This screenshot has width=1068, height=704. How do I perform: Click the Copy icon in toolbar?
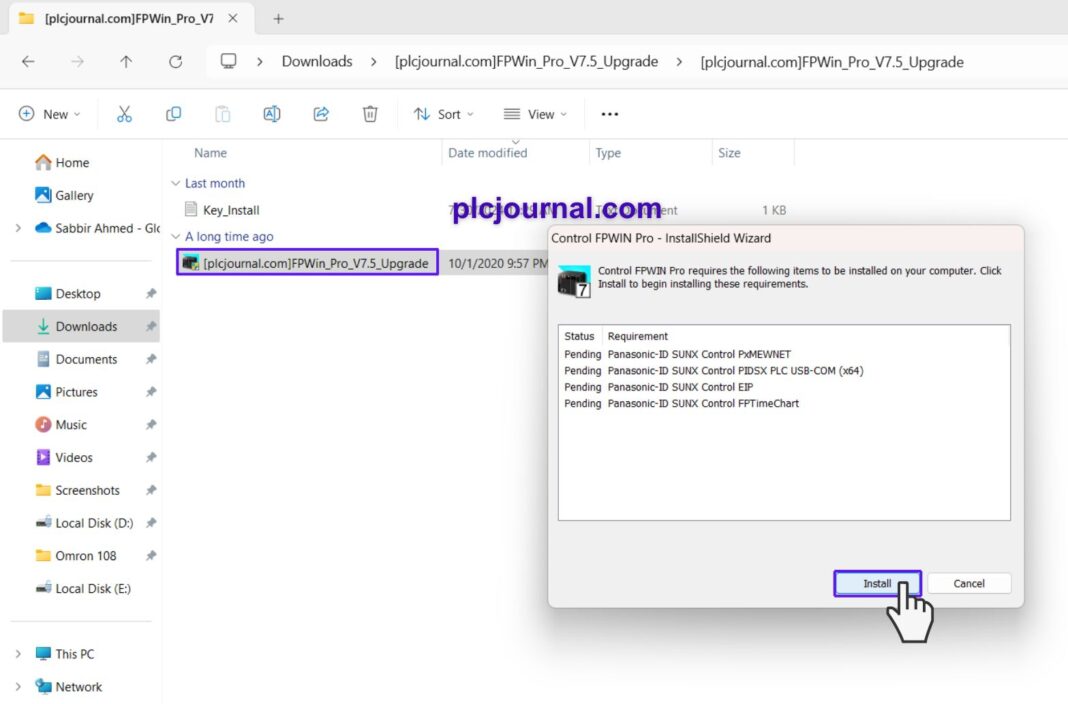pos(173,114)
